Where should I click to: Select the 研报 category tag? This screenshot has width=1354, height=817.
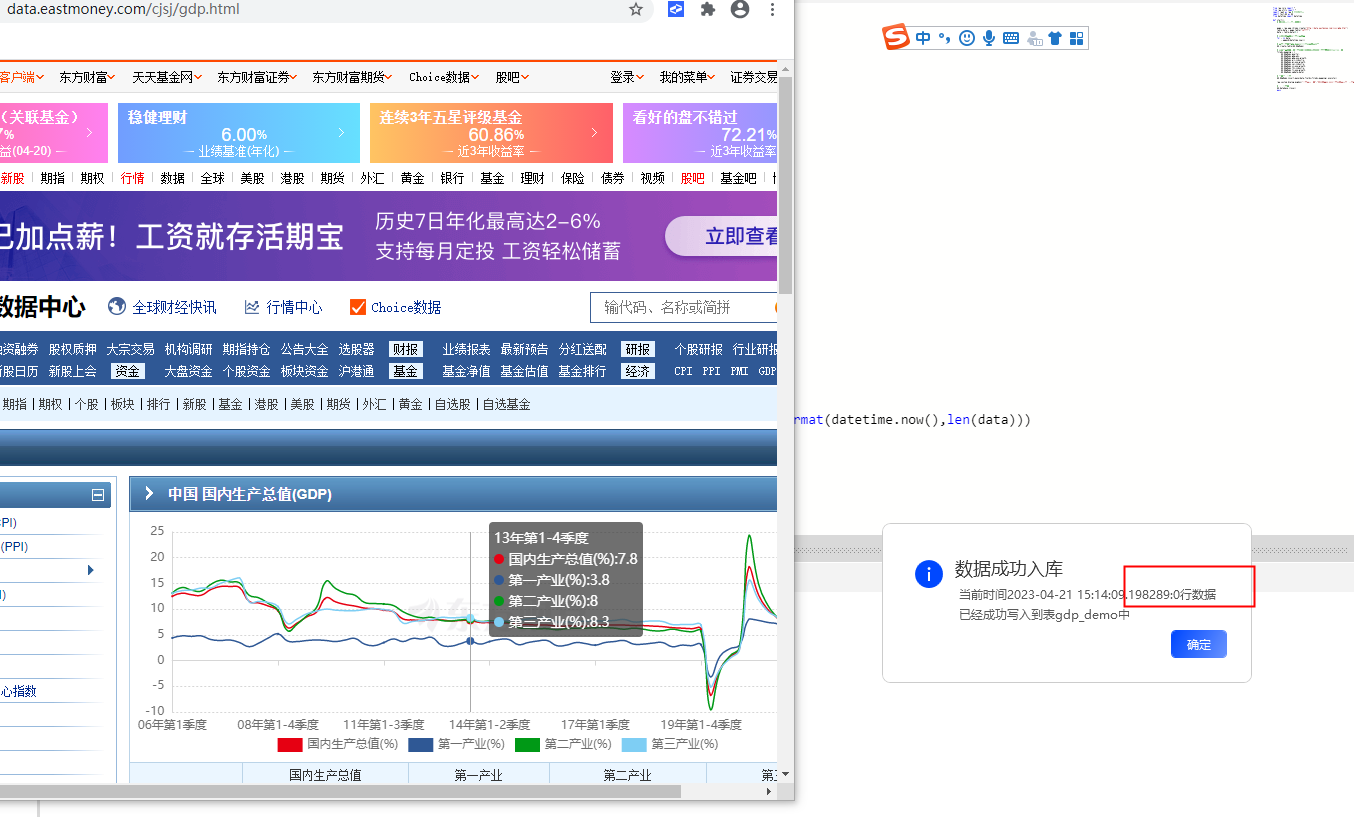click(x=638, y=349)
